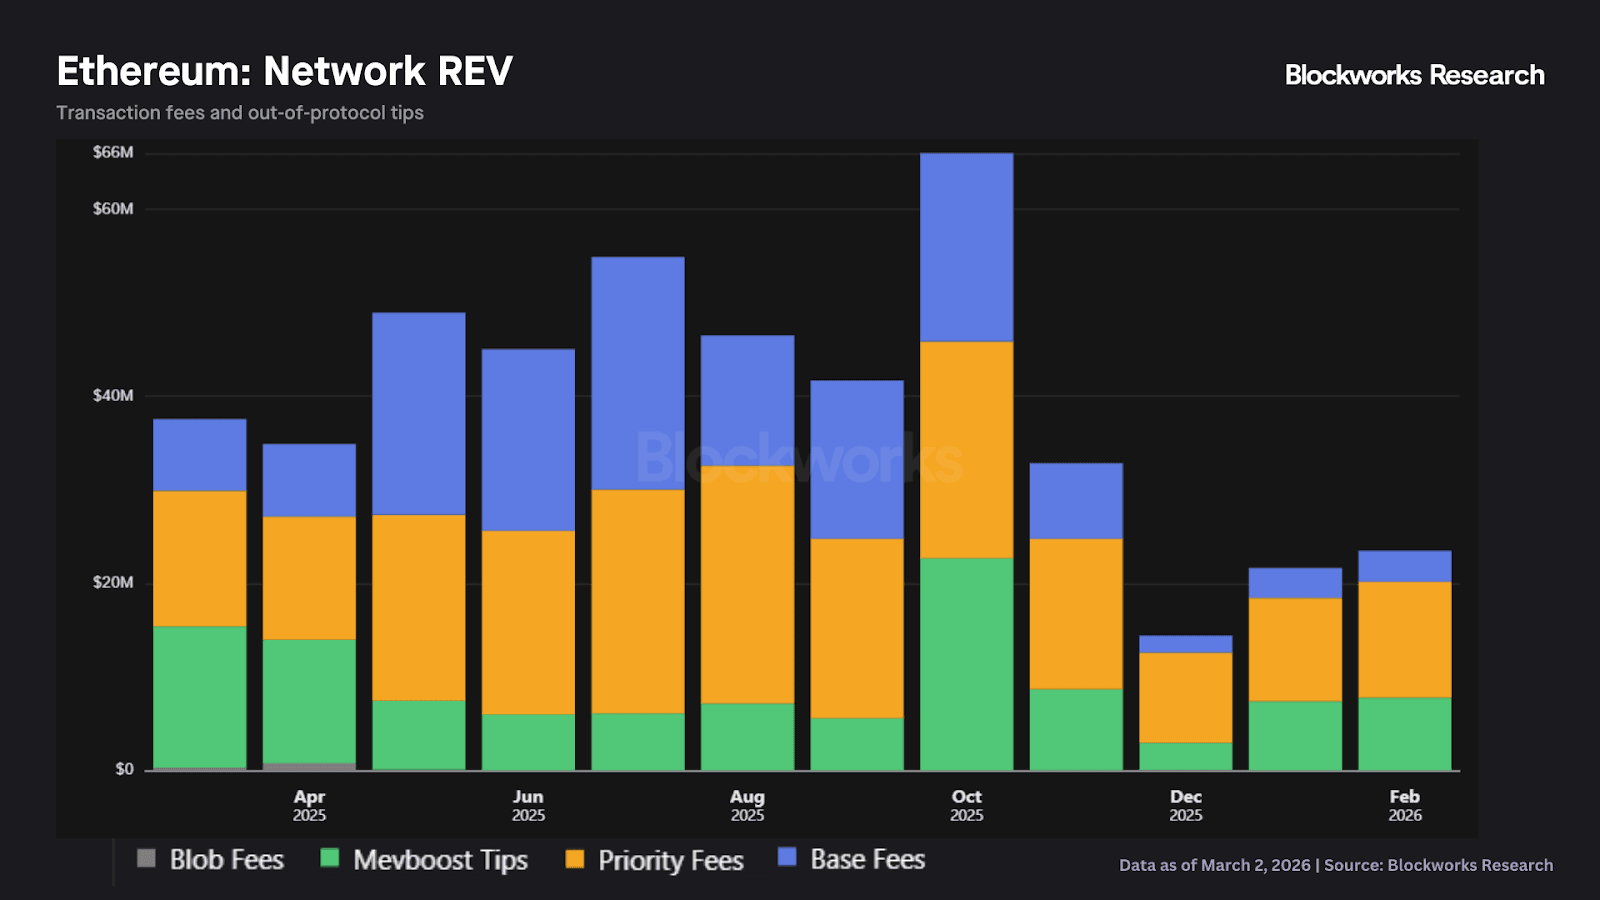Click the Feb 2026 green Mevboost Tips segment
The height and width of the screenshot is (900, 1600).
tap(1405, 734)
